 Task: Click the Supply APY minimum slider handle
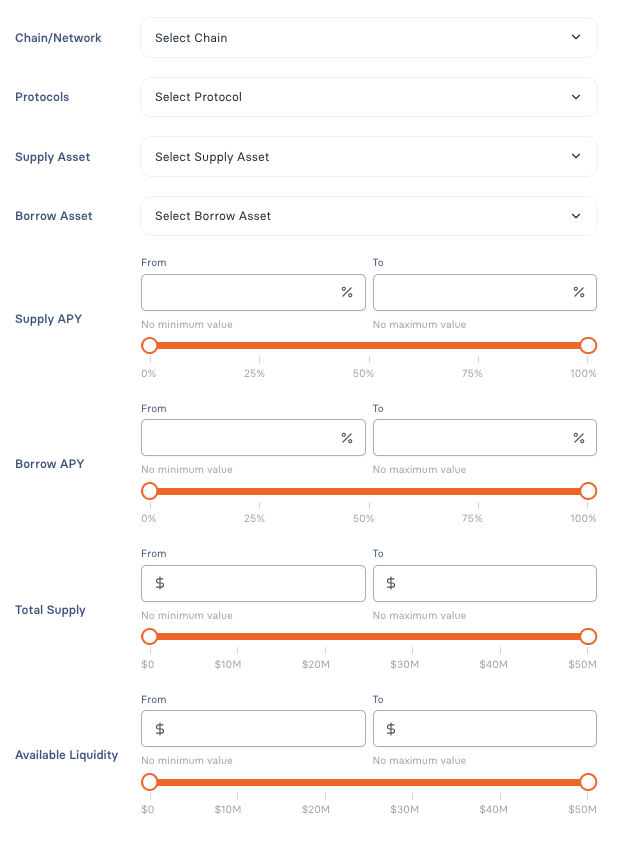pyautogui.click(x=150, y=346)
